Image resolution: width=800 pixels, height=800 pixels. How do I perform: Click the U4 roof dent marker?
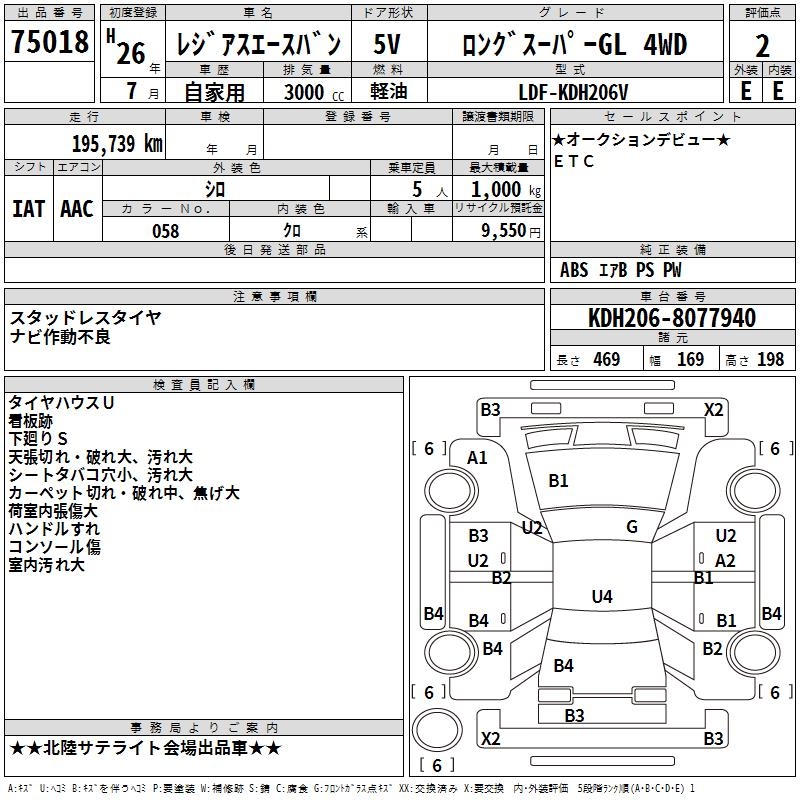[x=601, y=597]
